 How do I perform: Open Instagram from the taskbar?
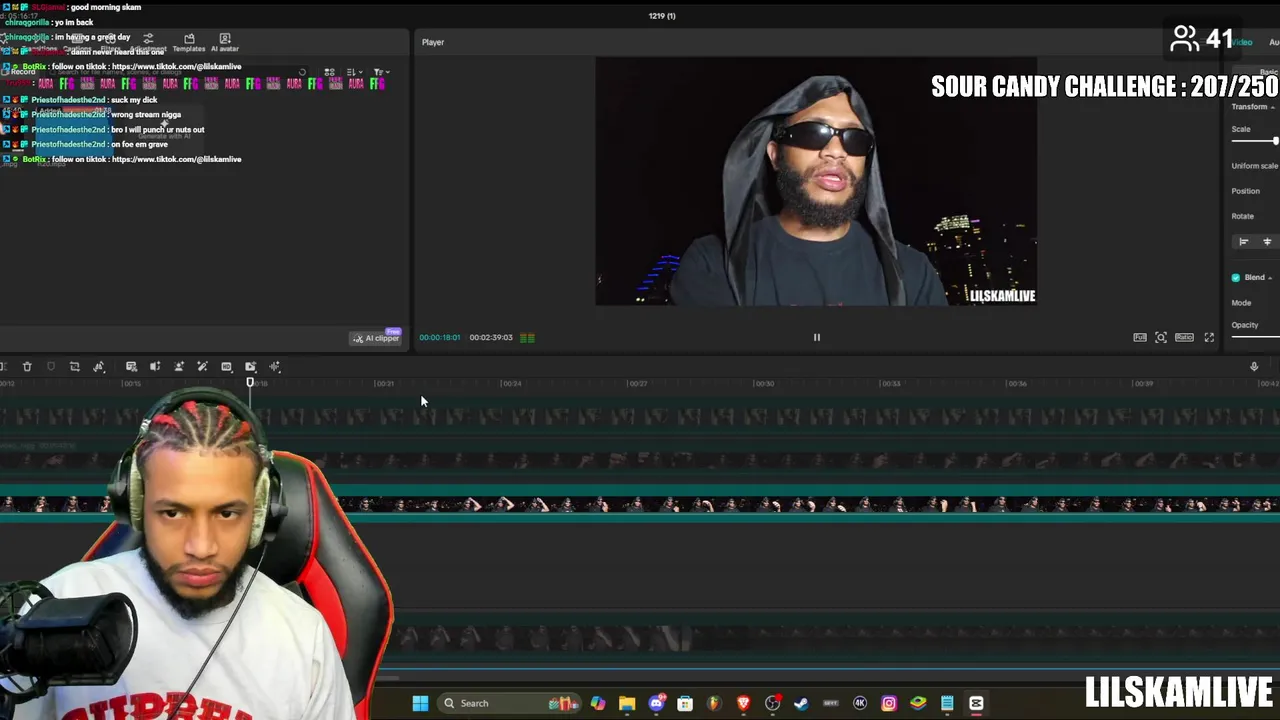pos(889,703)
